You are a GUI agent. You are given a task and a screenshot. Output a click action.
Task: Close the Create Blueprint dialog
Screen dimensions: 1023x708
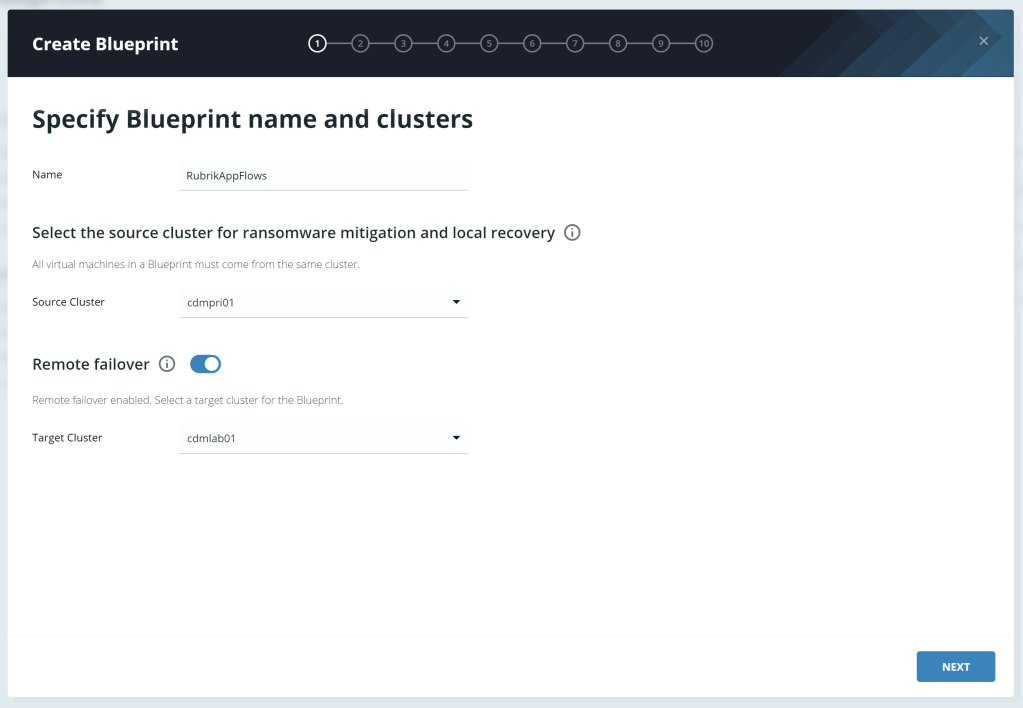(983, 41)
